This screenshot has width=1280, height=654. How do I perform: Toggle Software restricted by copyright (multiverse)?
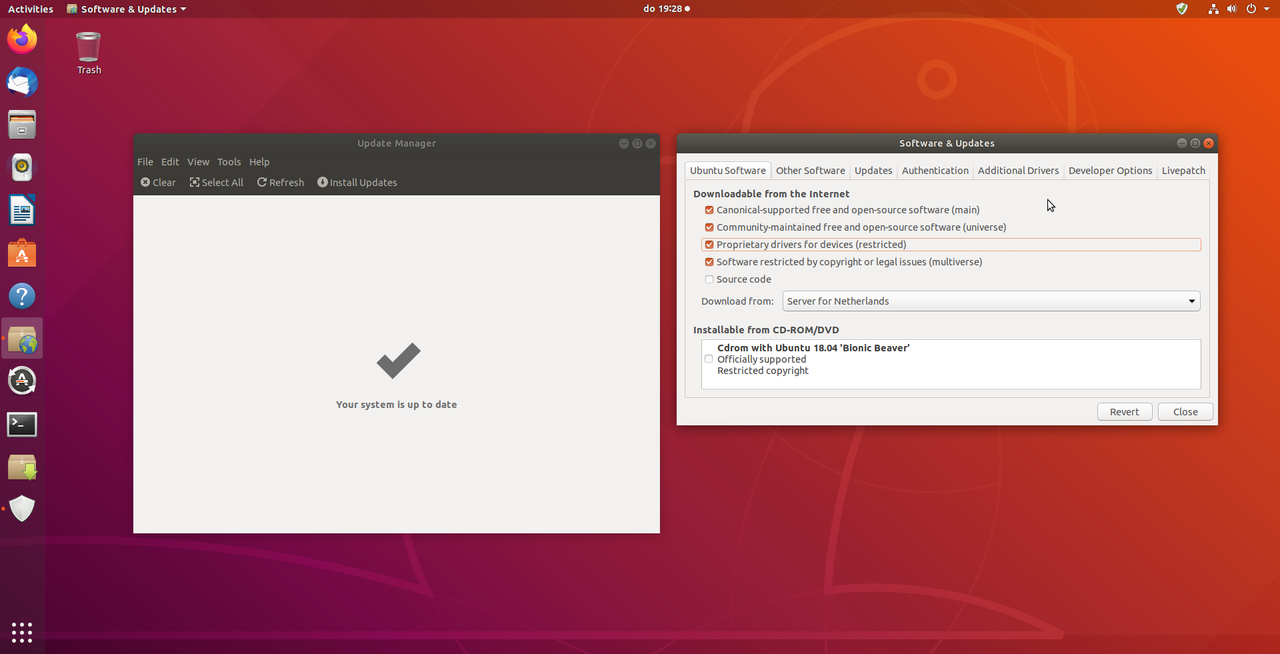pyautogui.click(x=709, y=262)
